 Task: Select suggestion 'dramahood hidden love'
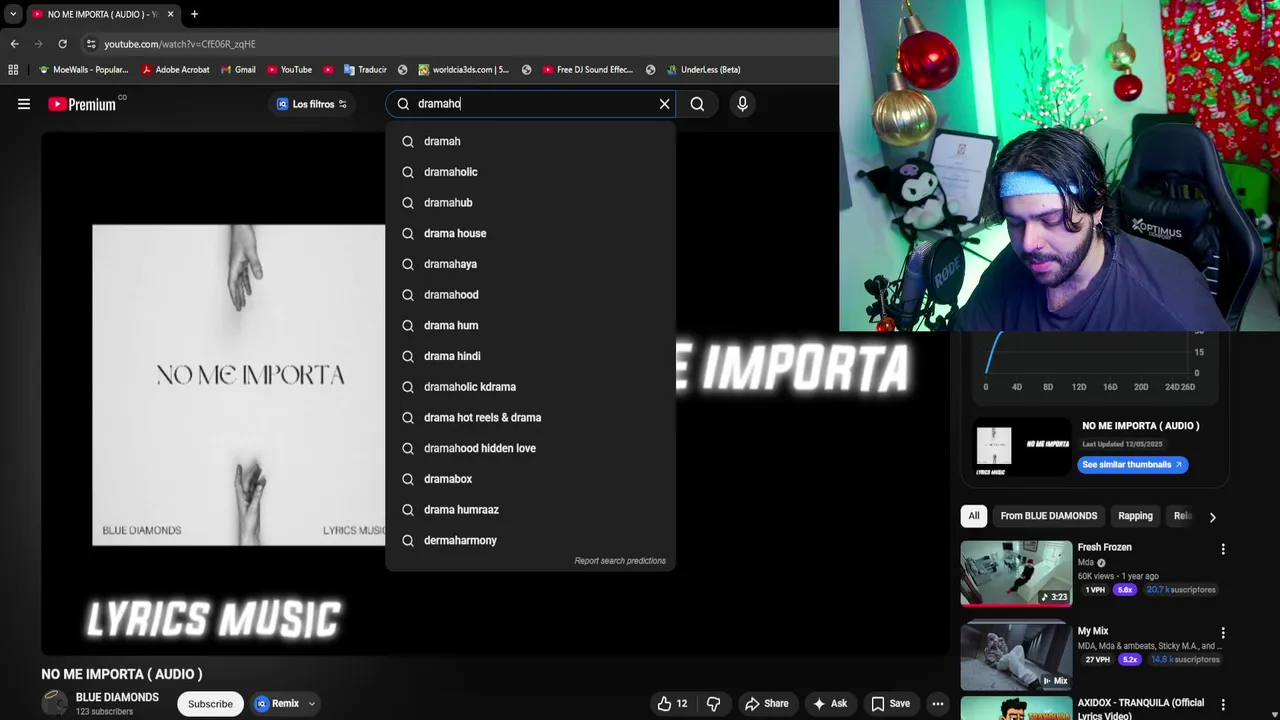pyautogui.click(x=530, y=448)
